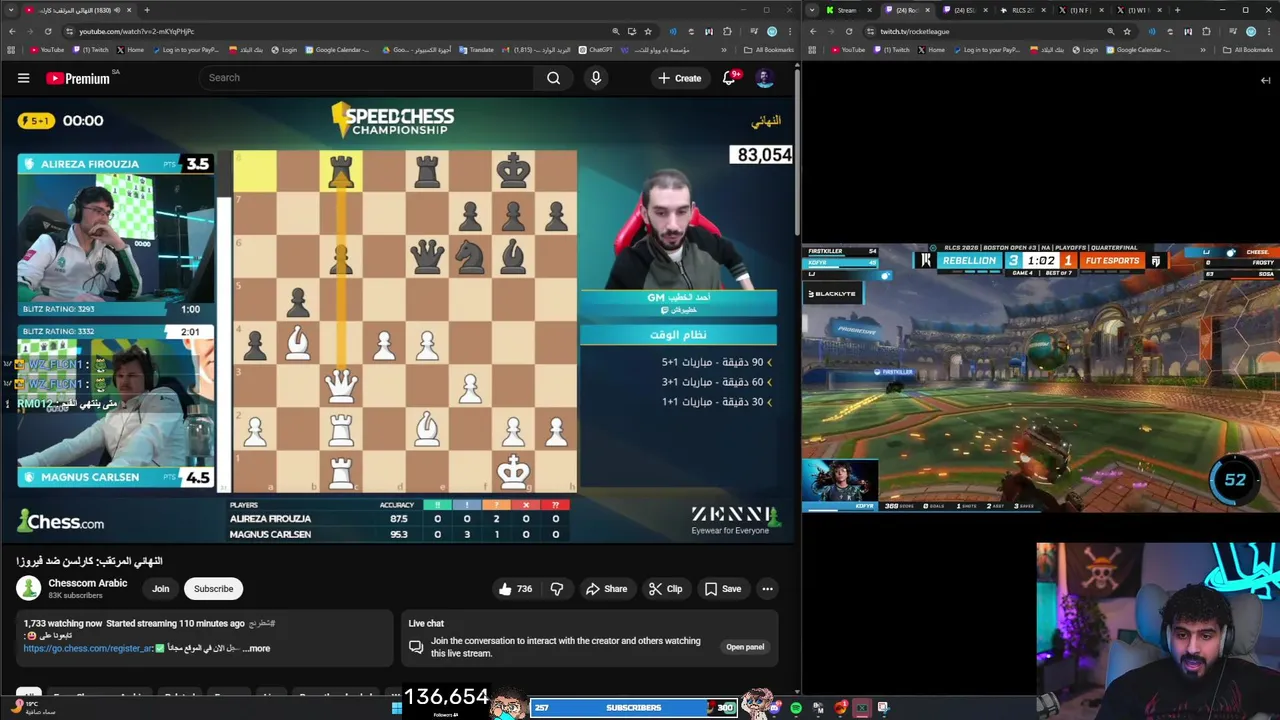
Task: Bookmark the YouTube page with the star
Action: pyautogui.click(x=648, y=31)
